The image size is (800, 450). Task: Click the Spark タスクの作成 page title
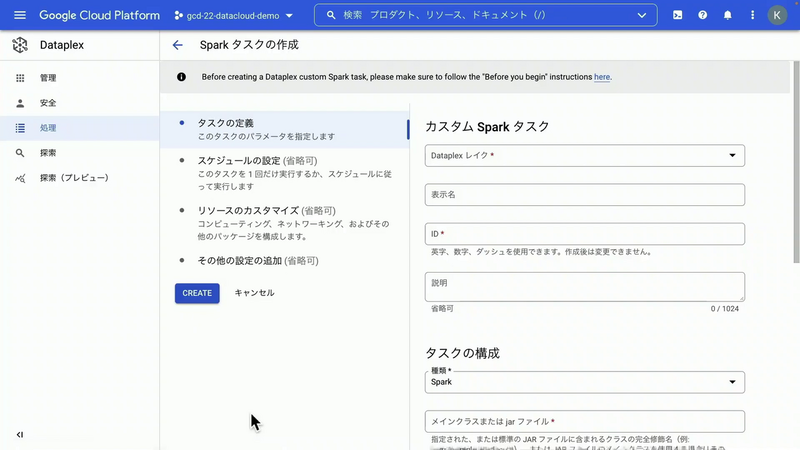[249, 45]
